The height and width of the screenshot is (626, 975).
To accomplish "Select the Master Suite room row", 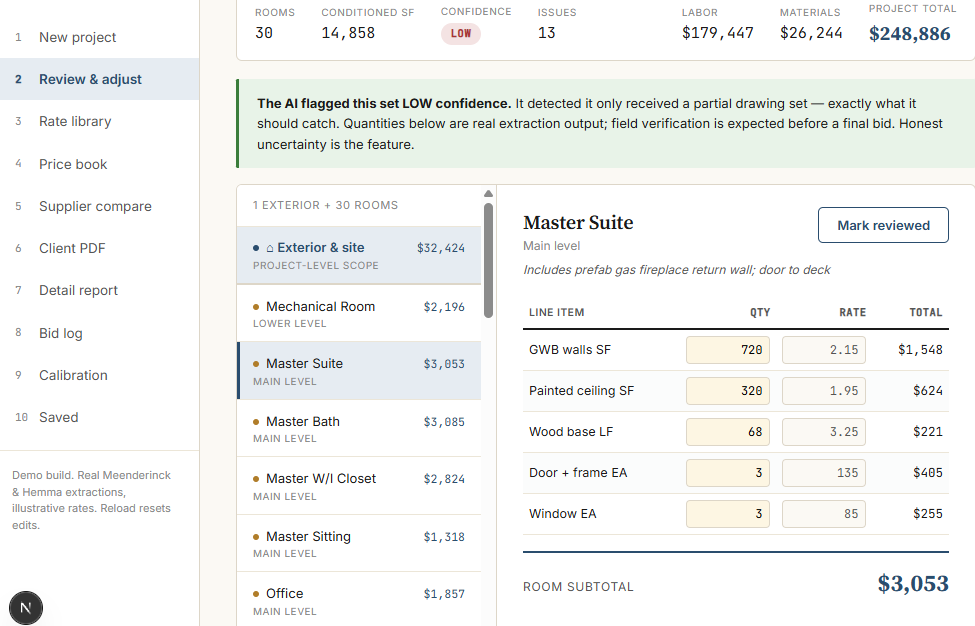I will click(359, 371).
